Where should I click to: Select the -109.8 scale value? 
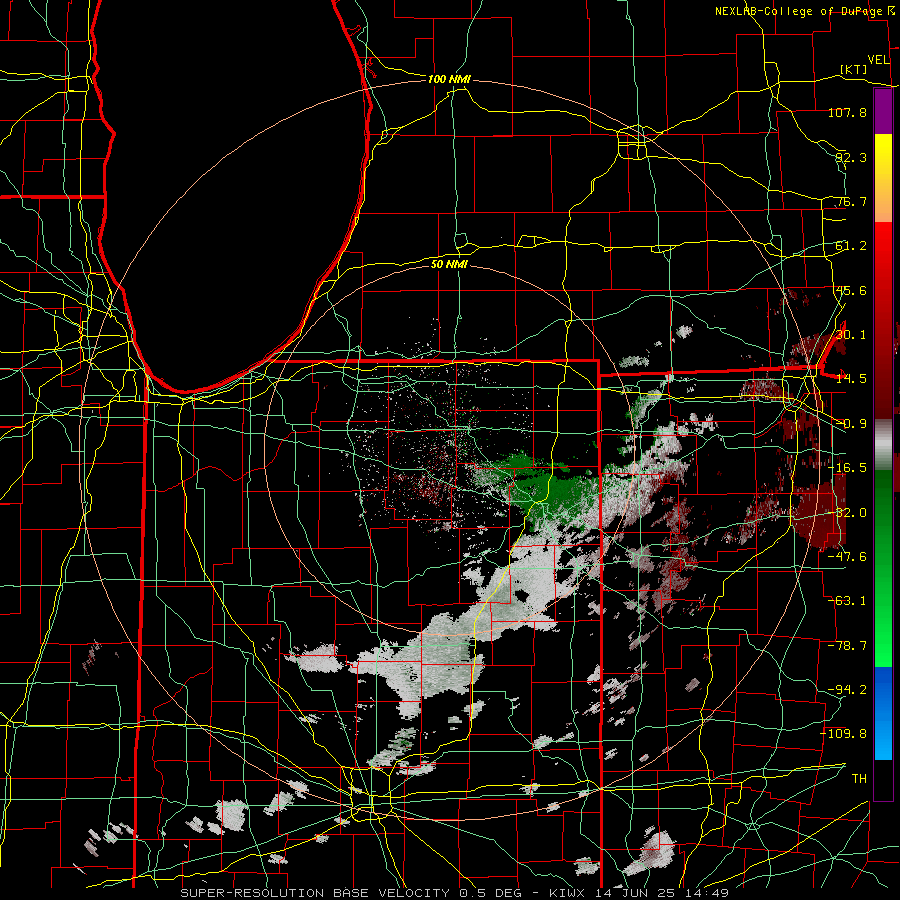[844, 734]
